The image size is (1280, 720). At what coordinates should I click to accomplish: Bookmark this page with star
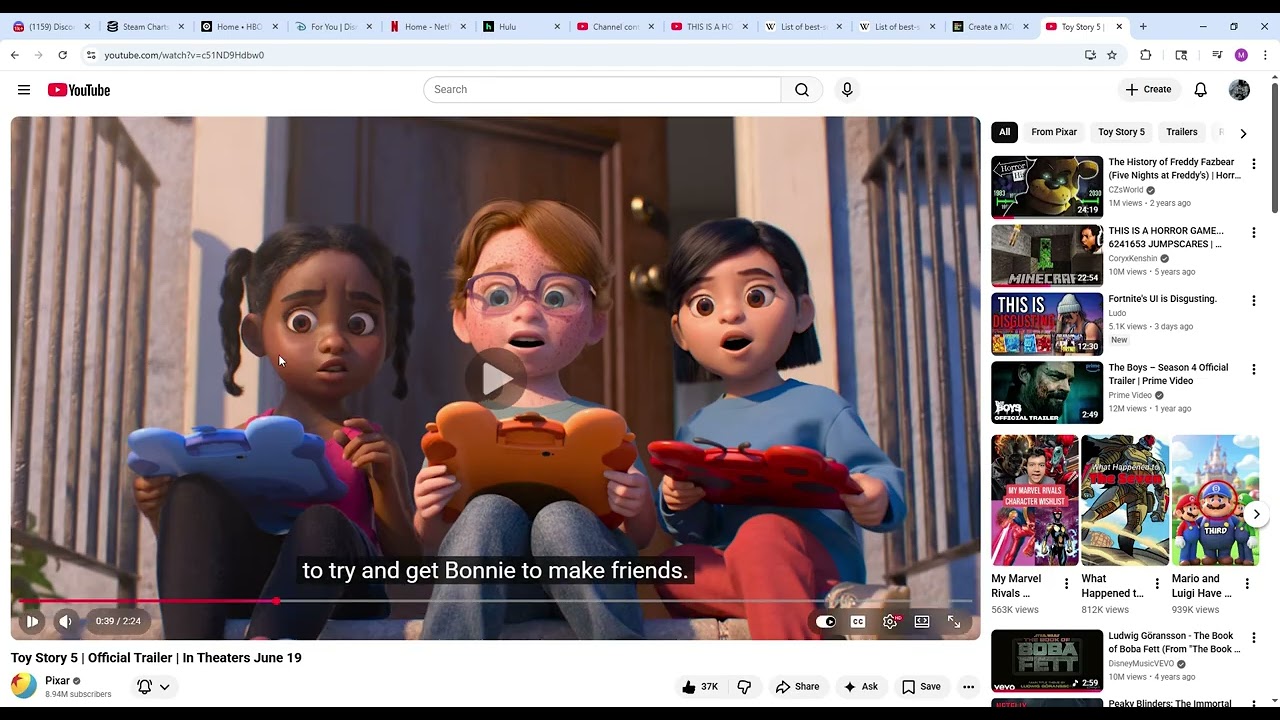tap(1112, 55)
